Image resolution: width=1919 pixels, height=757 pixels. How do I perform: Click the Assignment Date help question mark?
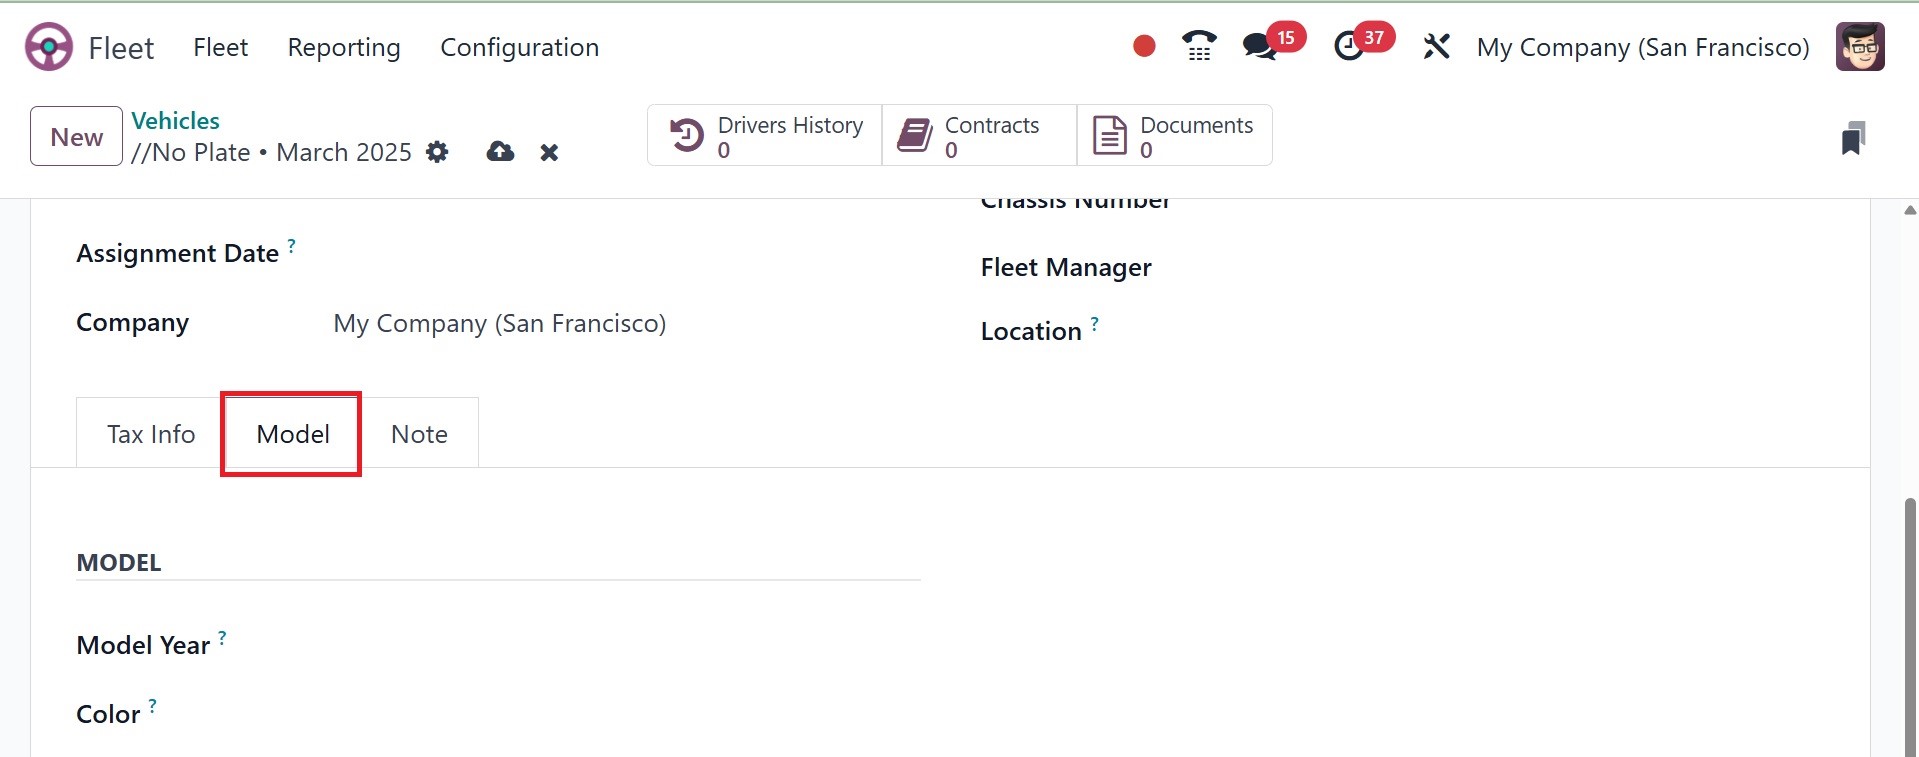tap(291, 245)
